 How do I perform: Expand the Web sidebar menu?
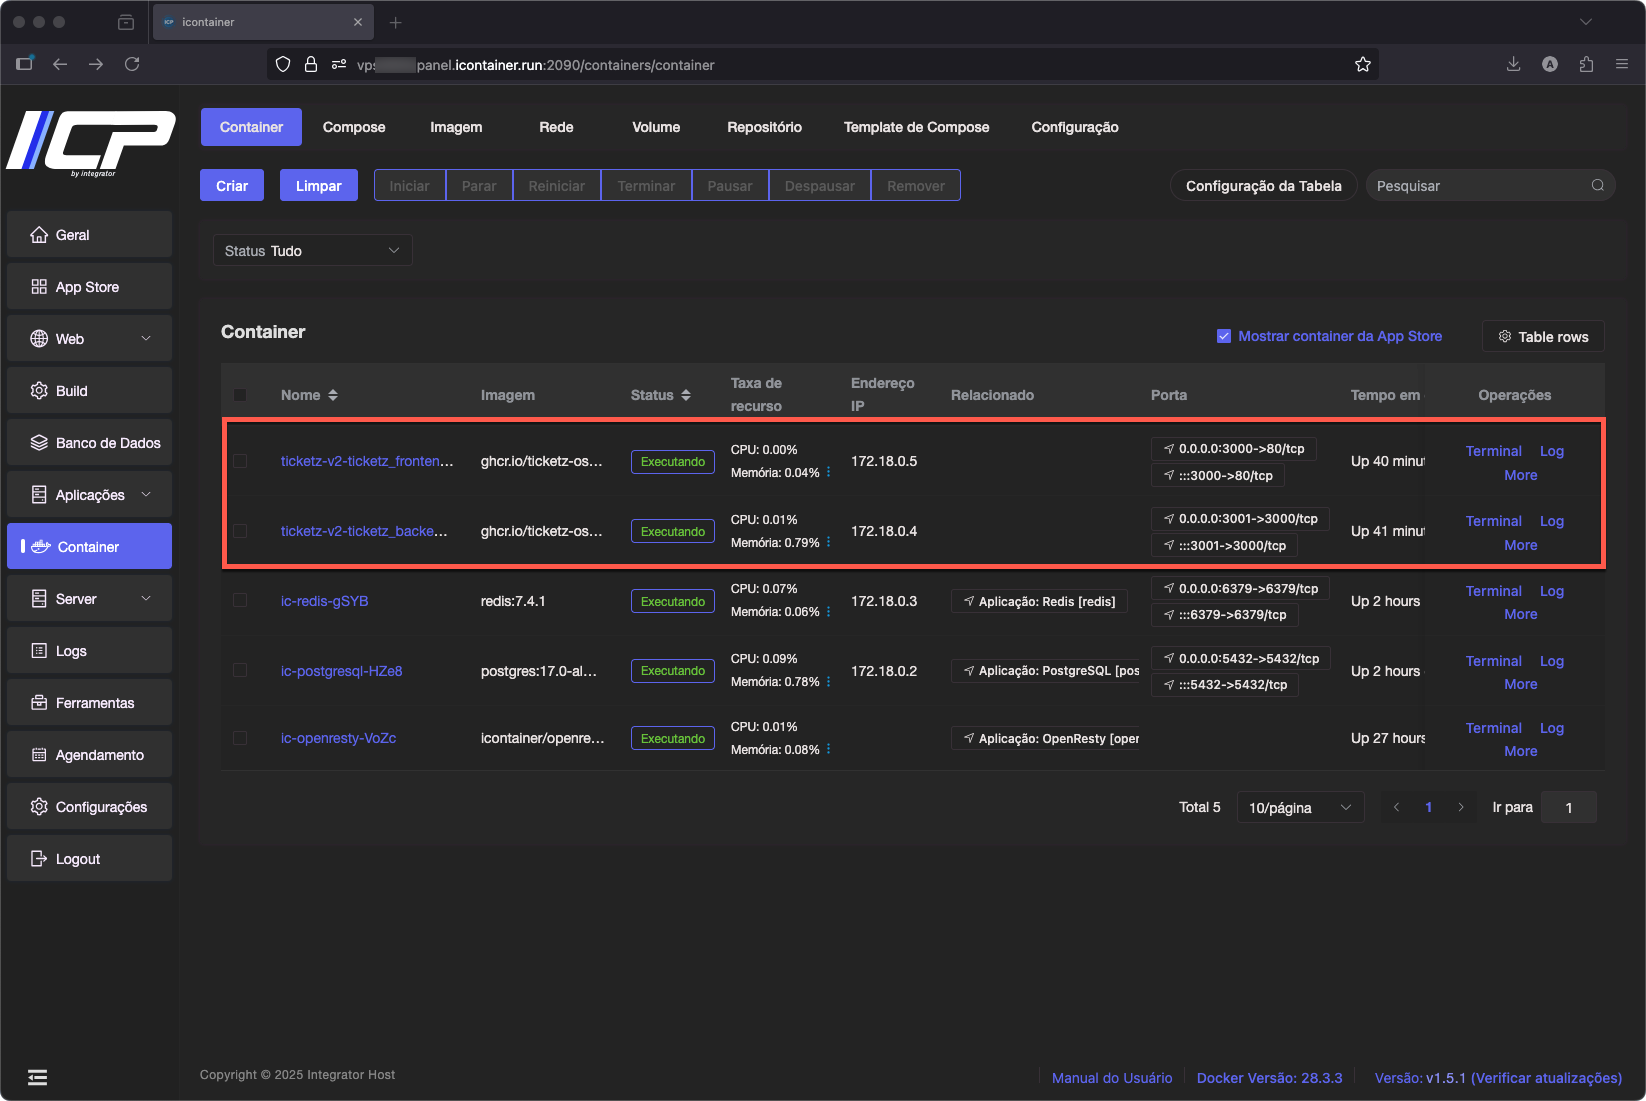click(x=89, y=339)
